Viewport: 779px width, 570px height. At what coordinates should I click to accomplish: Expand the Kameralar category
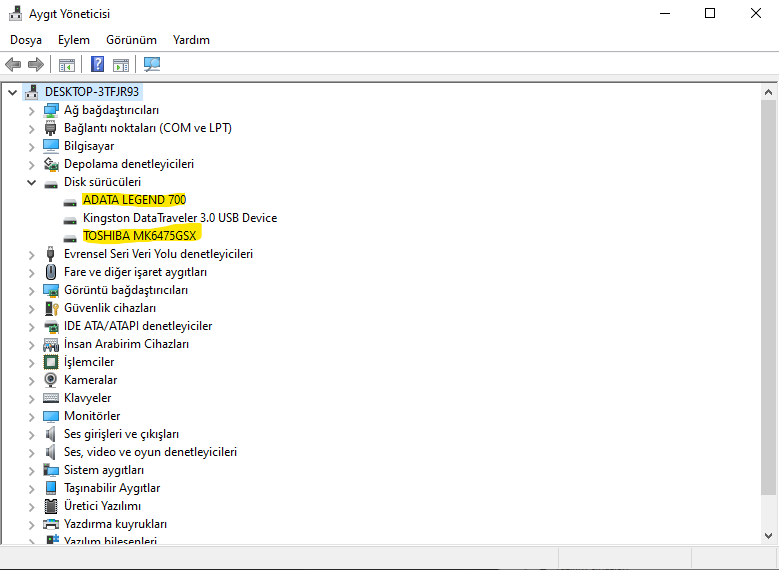31,381
